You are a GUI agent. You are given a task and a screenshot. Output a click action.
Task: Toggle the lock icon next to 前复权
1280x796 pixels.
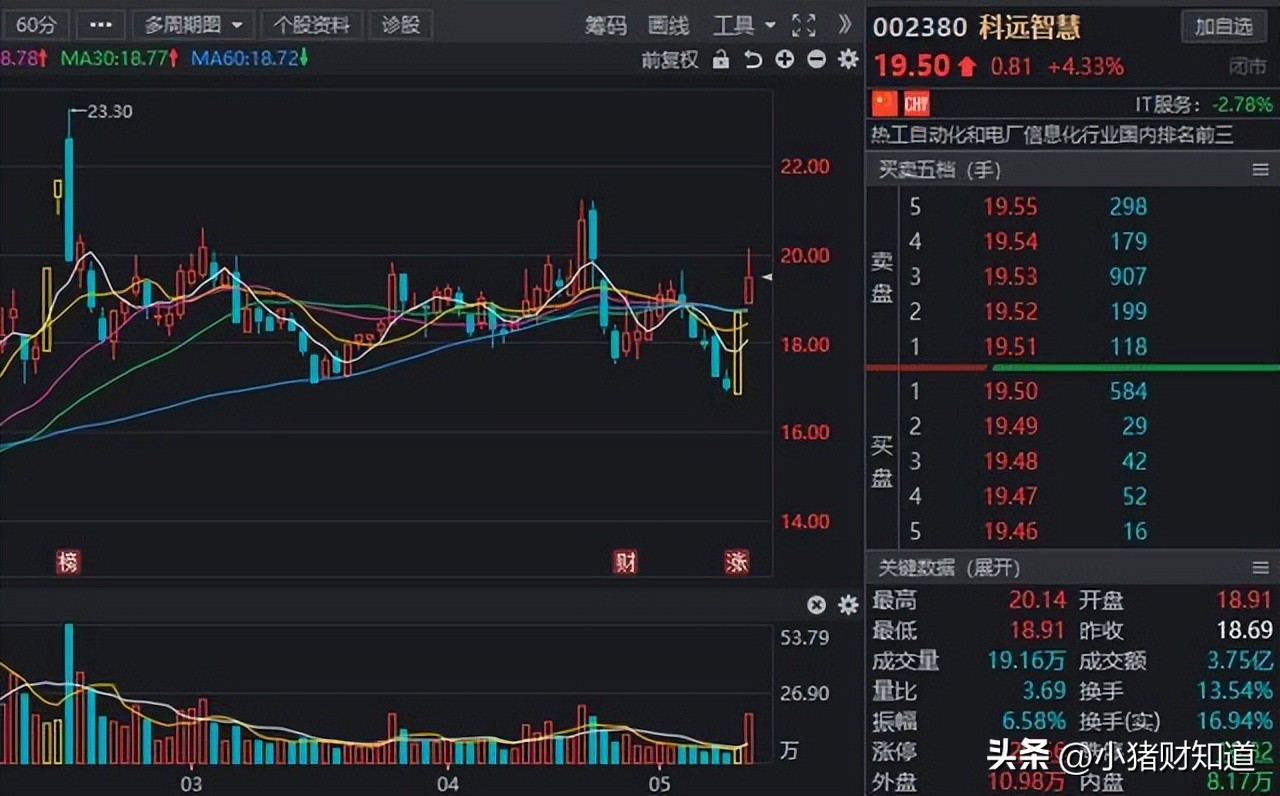721,60
